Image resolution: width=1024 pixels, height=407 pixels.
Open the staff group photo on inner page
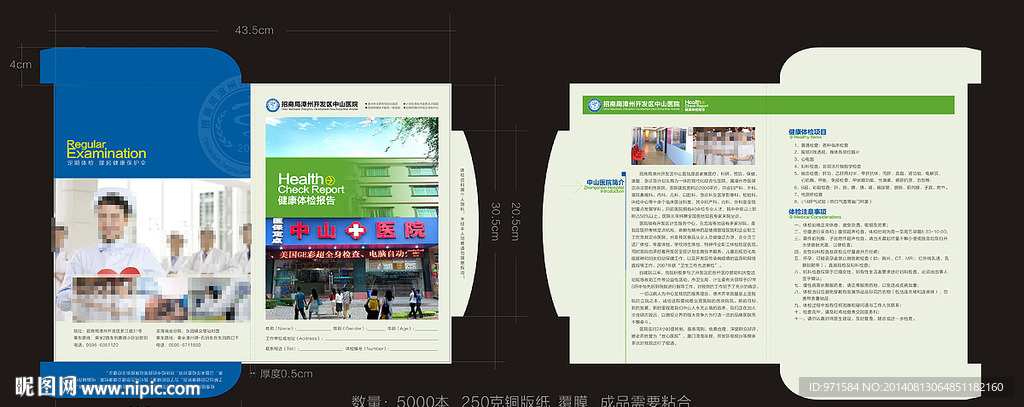pos(724,146)
